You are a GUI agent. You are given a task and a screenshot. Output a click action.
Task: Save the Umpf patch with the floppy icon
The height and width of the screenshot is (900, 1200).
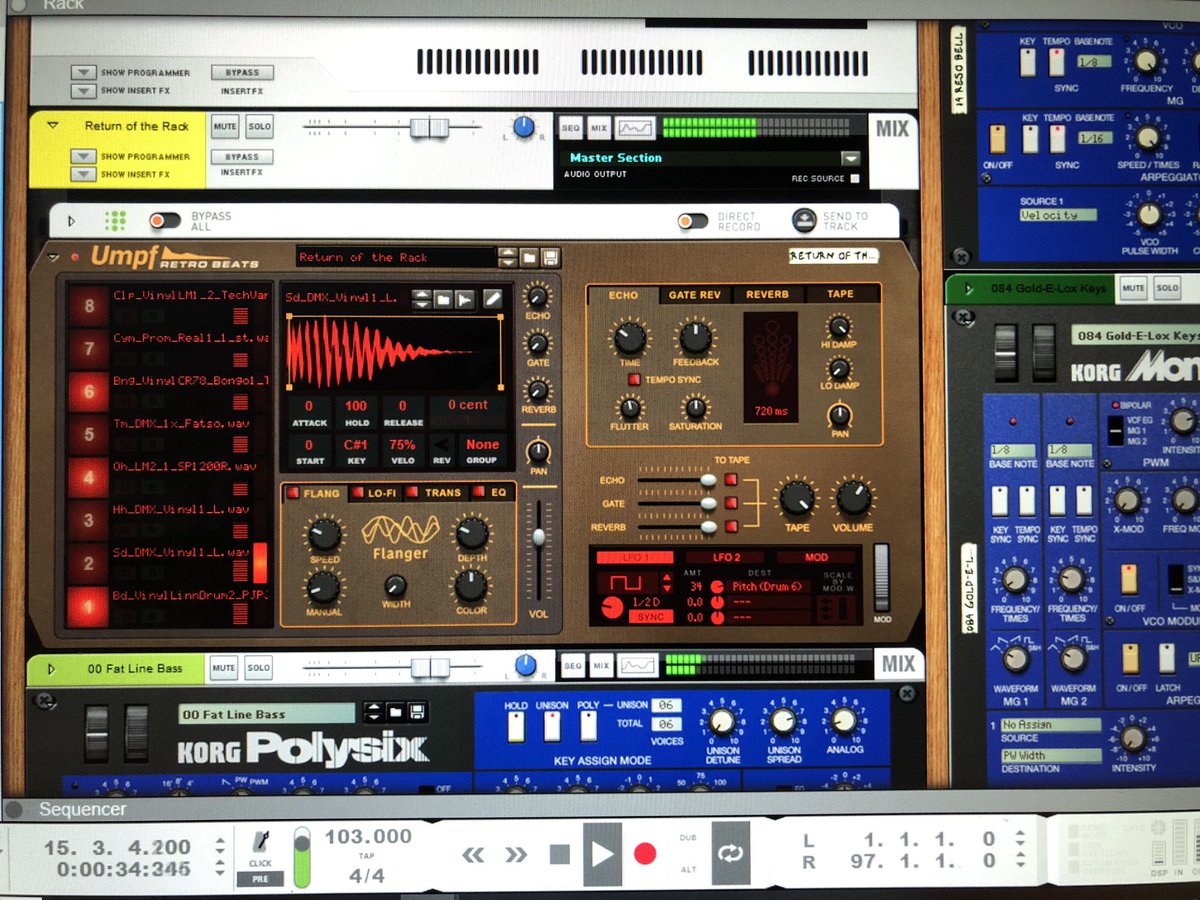(x=551, y=257)
